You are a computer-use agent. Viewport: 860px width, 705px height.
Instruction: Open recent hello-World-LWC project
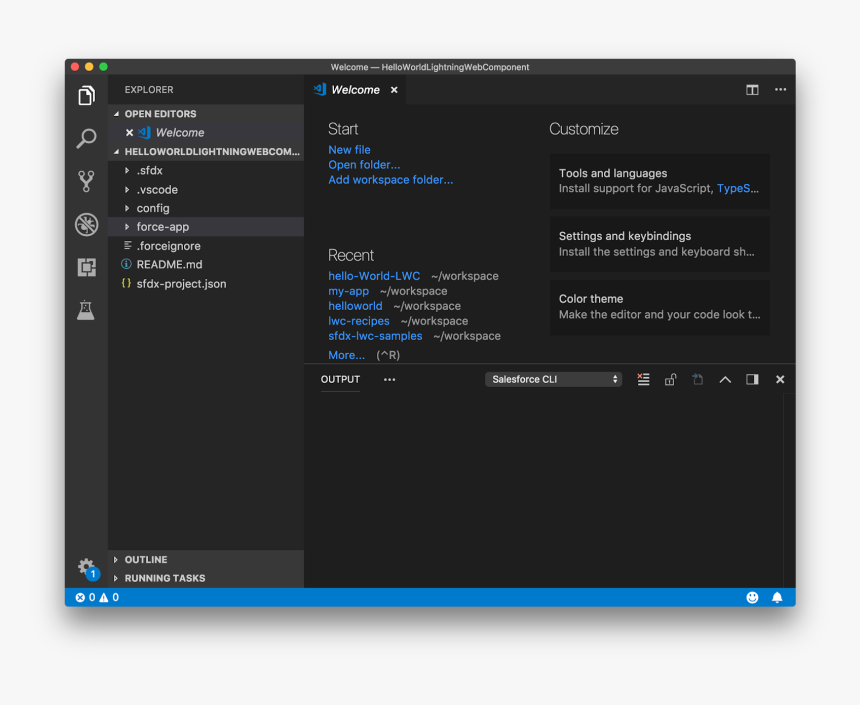point(374,276)
